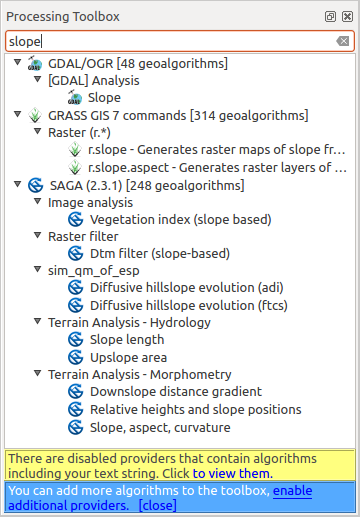Select Vegetation index (slope based)

(x=181, y=220)
